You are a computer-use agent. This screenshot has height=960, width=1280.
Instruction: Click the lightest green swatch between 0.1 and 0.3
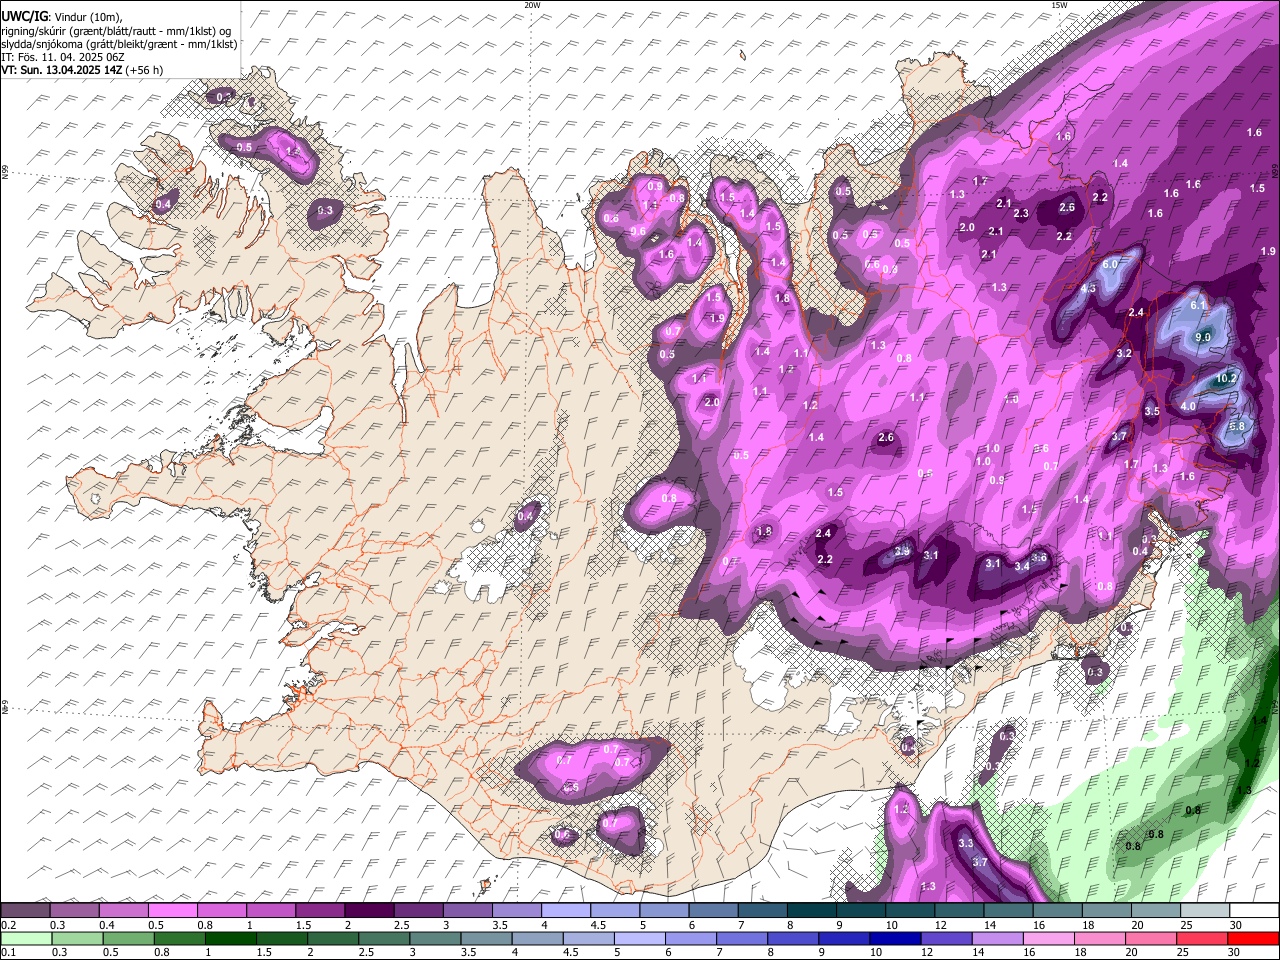click(x=26, y=938)
